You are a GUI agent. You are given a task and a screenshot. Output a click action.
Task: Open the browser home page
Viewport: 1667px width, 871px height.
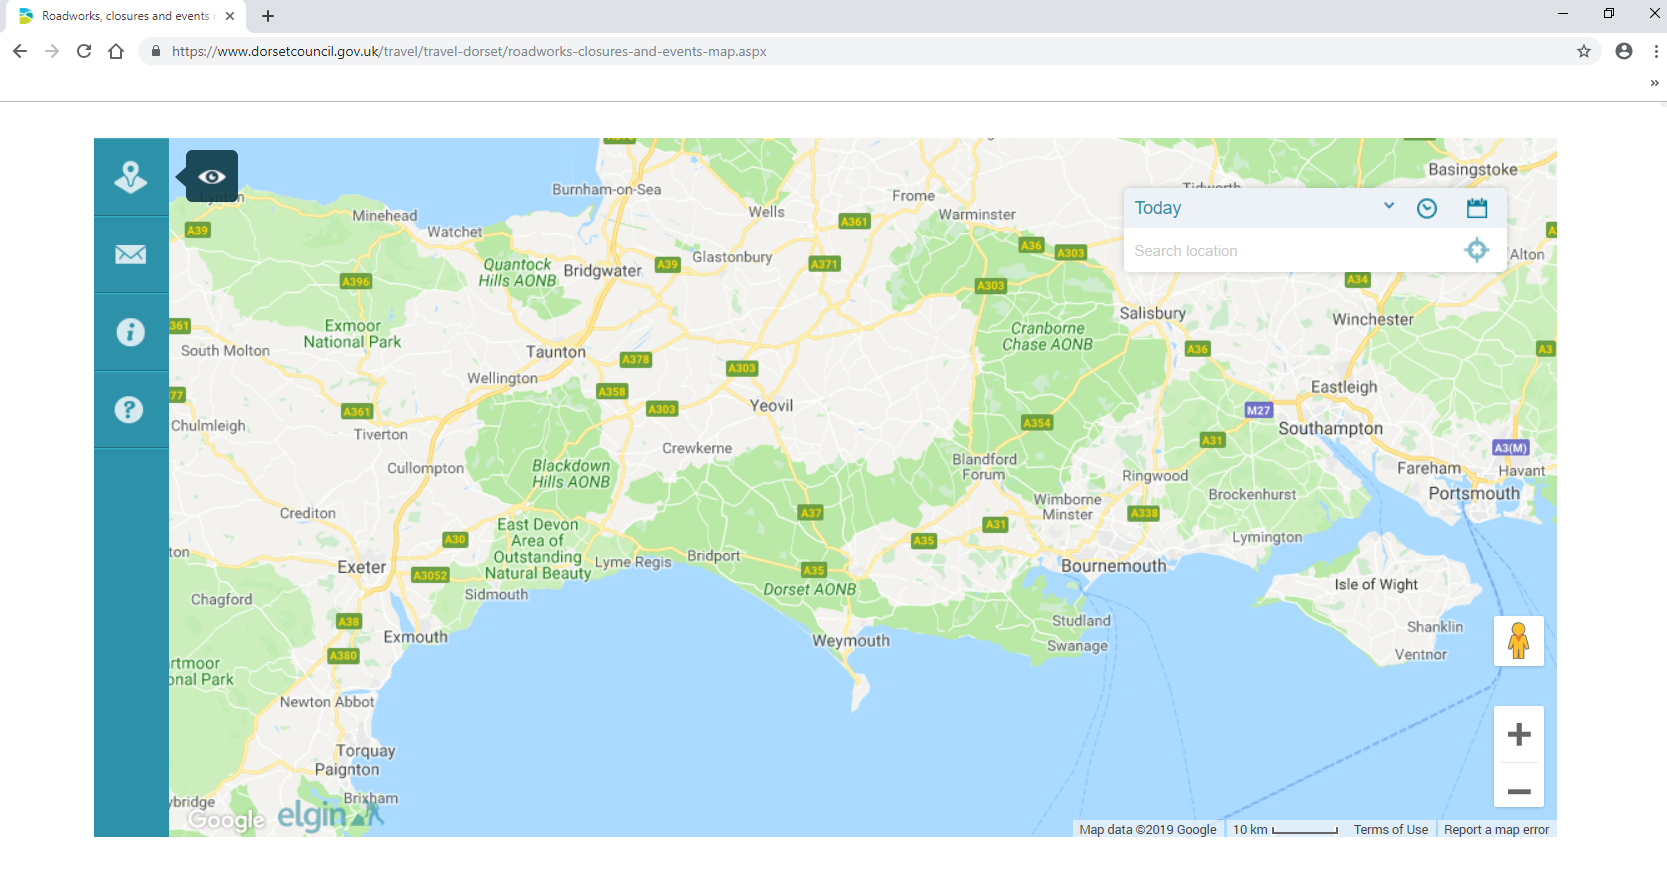116,51
